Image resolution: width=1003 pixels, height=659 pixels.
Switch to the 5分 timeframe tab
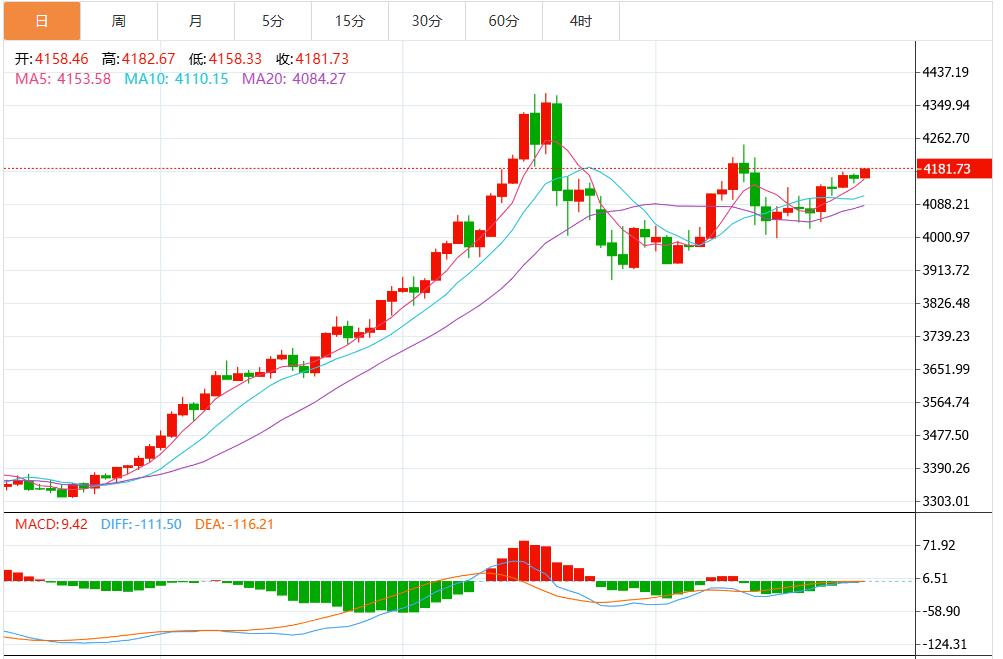click(x=273, y=21)
